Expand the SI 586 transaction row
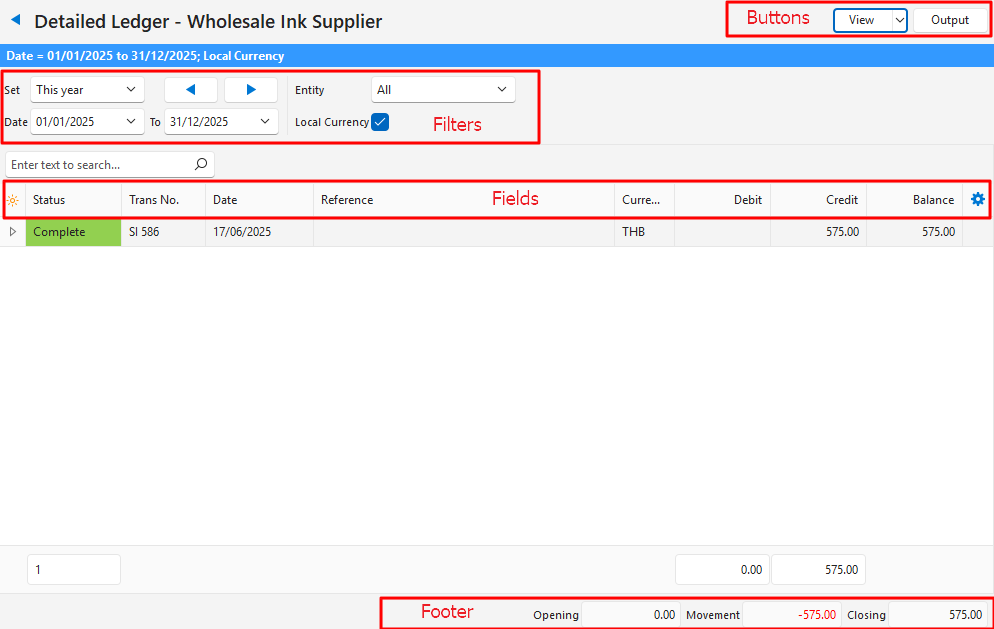This screenshot has height=629, width=994. [12, 232]
